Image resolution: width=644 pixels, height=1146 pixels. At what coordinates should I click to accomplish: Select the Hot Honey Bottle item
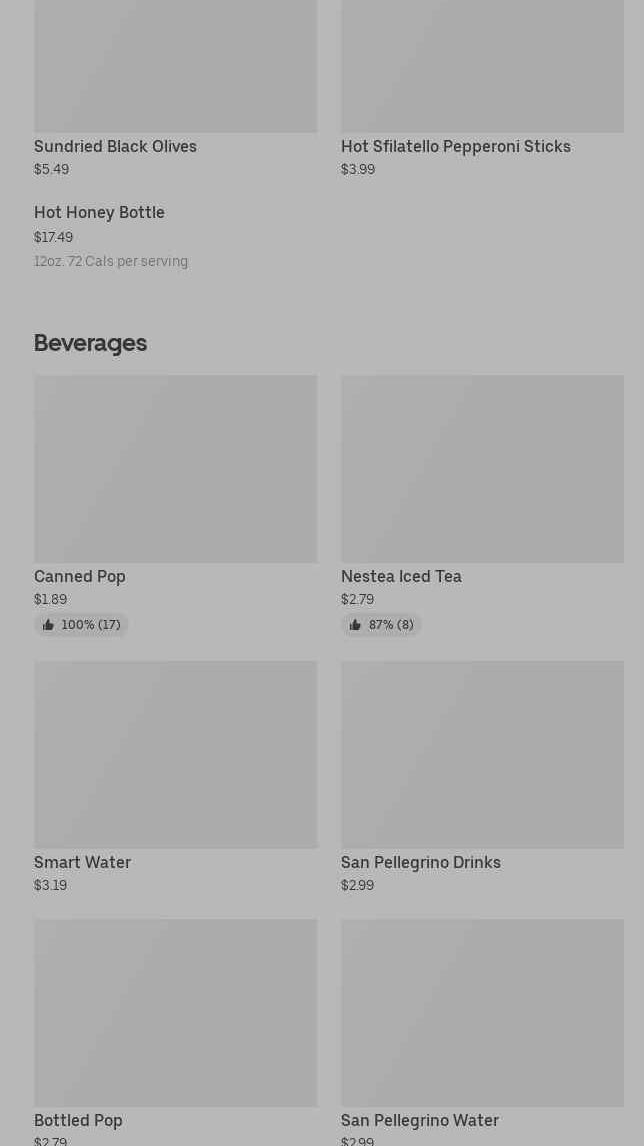tap(99, 212)
